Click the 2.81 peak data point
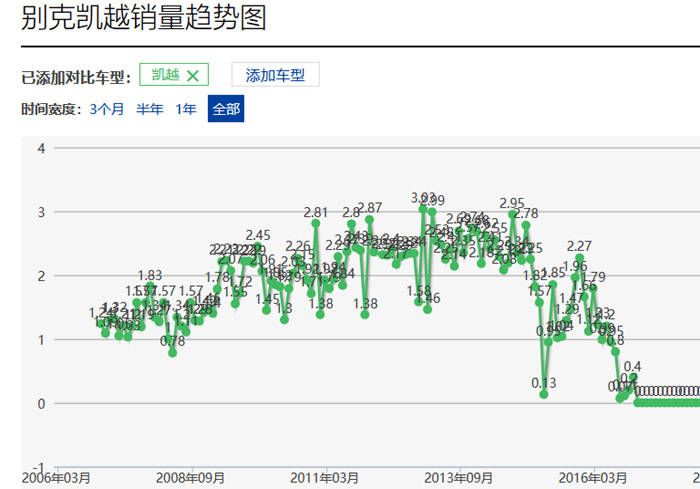700x489 pixels. point(316,224)
